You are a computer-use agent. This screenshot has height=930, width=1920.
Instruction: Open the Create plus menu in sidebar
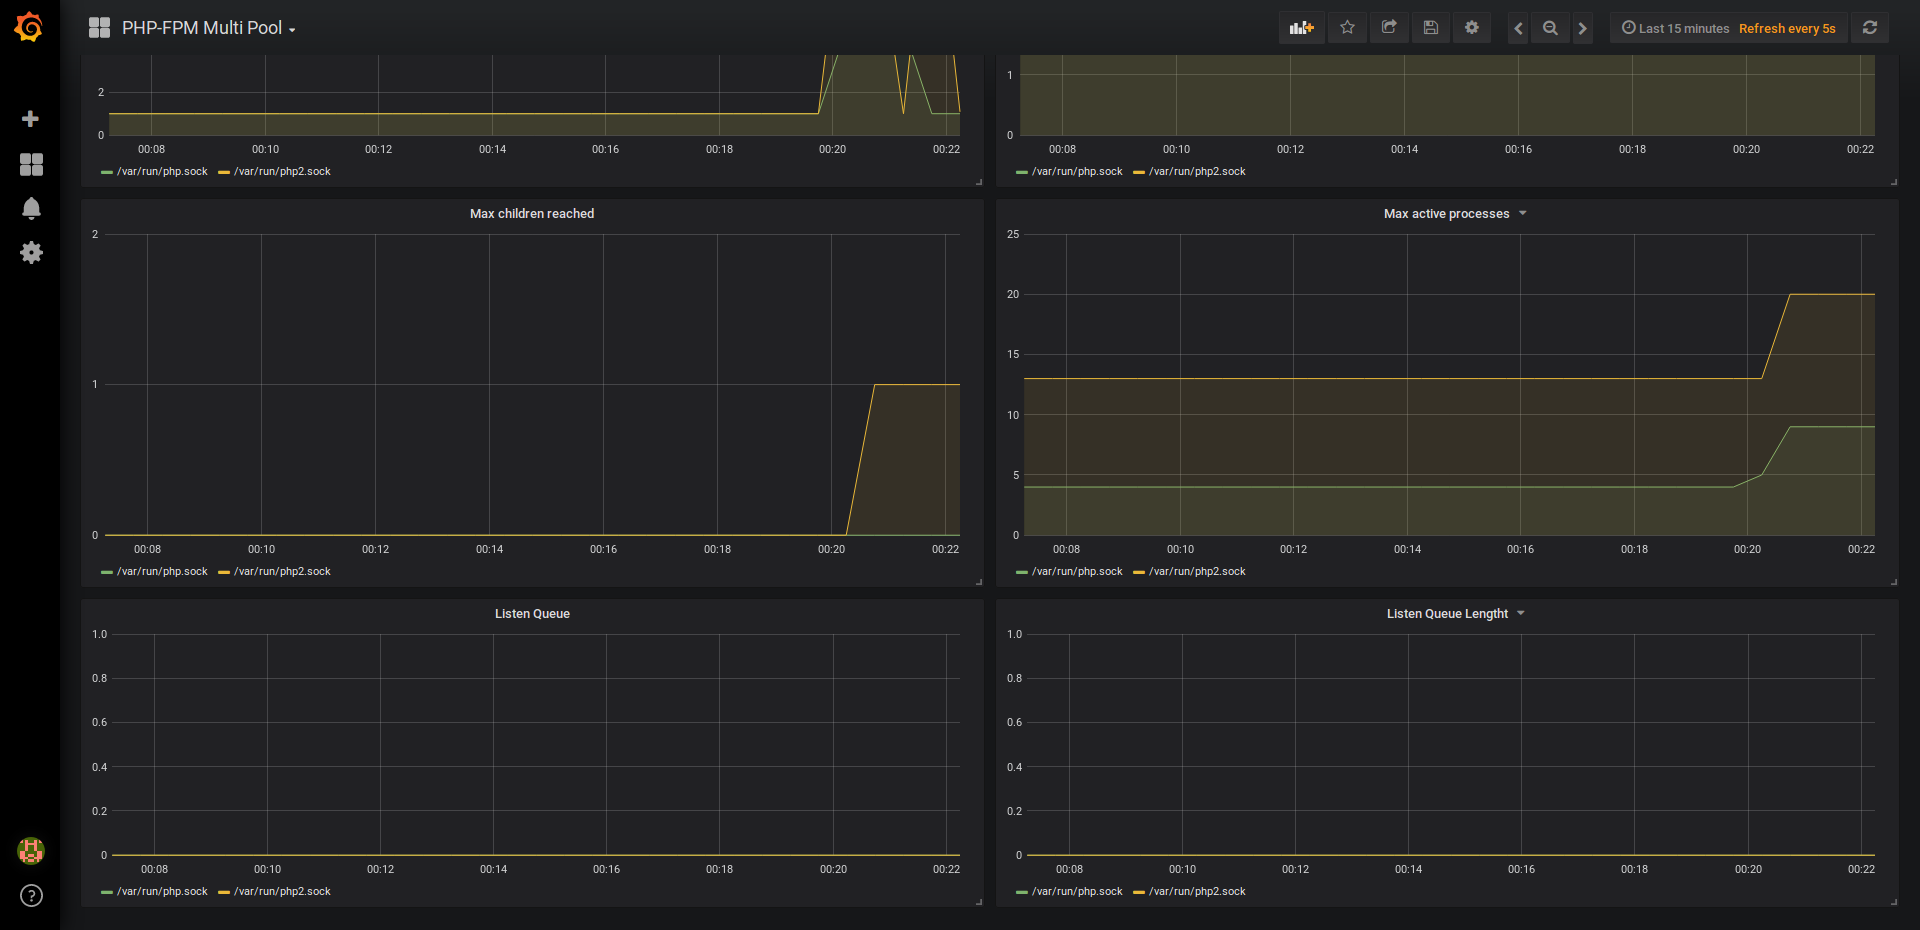31,119
